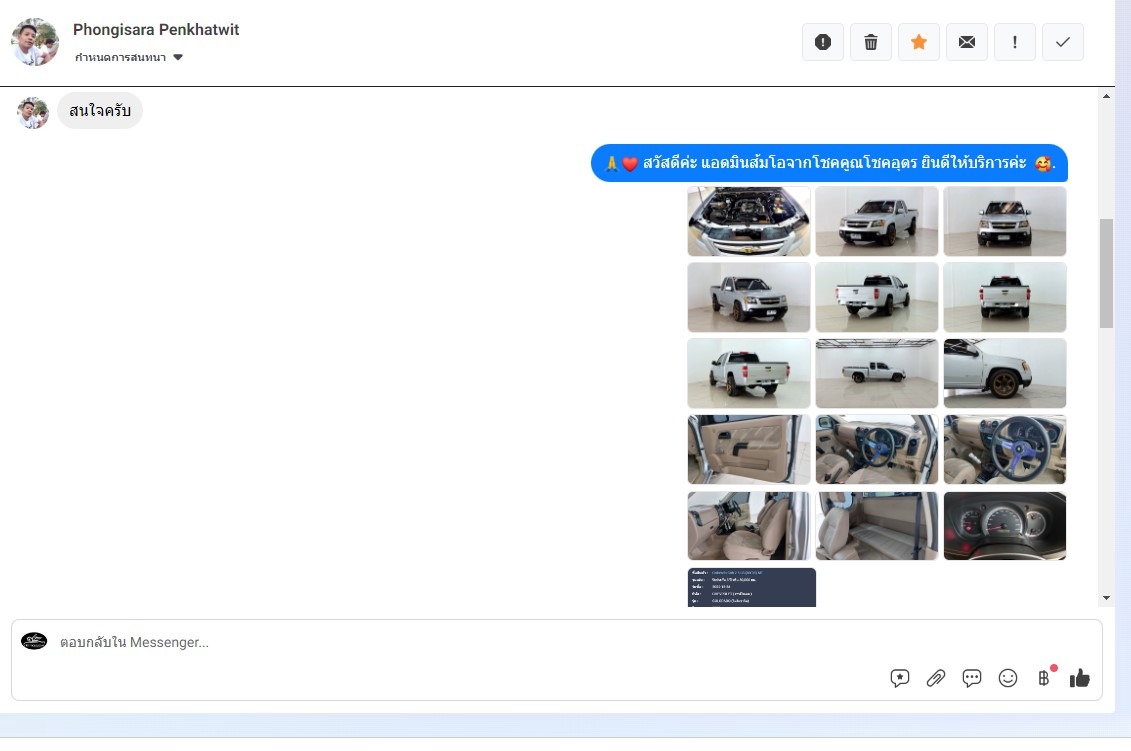Open the dashboard gauge cluster photo
The width and height of the screenshot is (1131, 751).
click(1005, 526)
